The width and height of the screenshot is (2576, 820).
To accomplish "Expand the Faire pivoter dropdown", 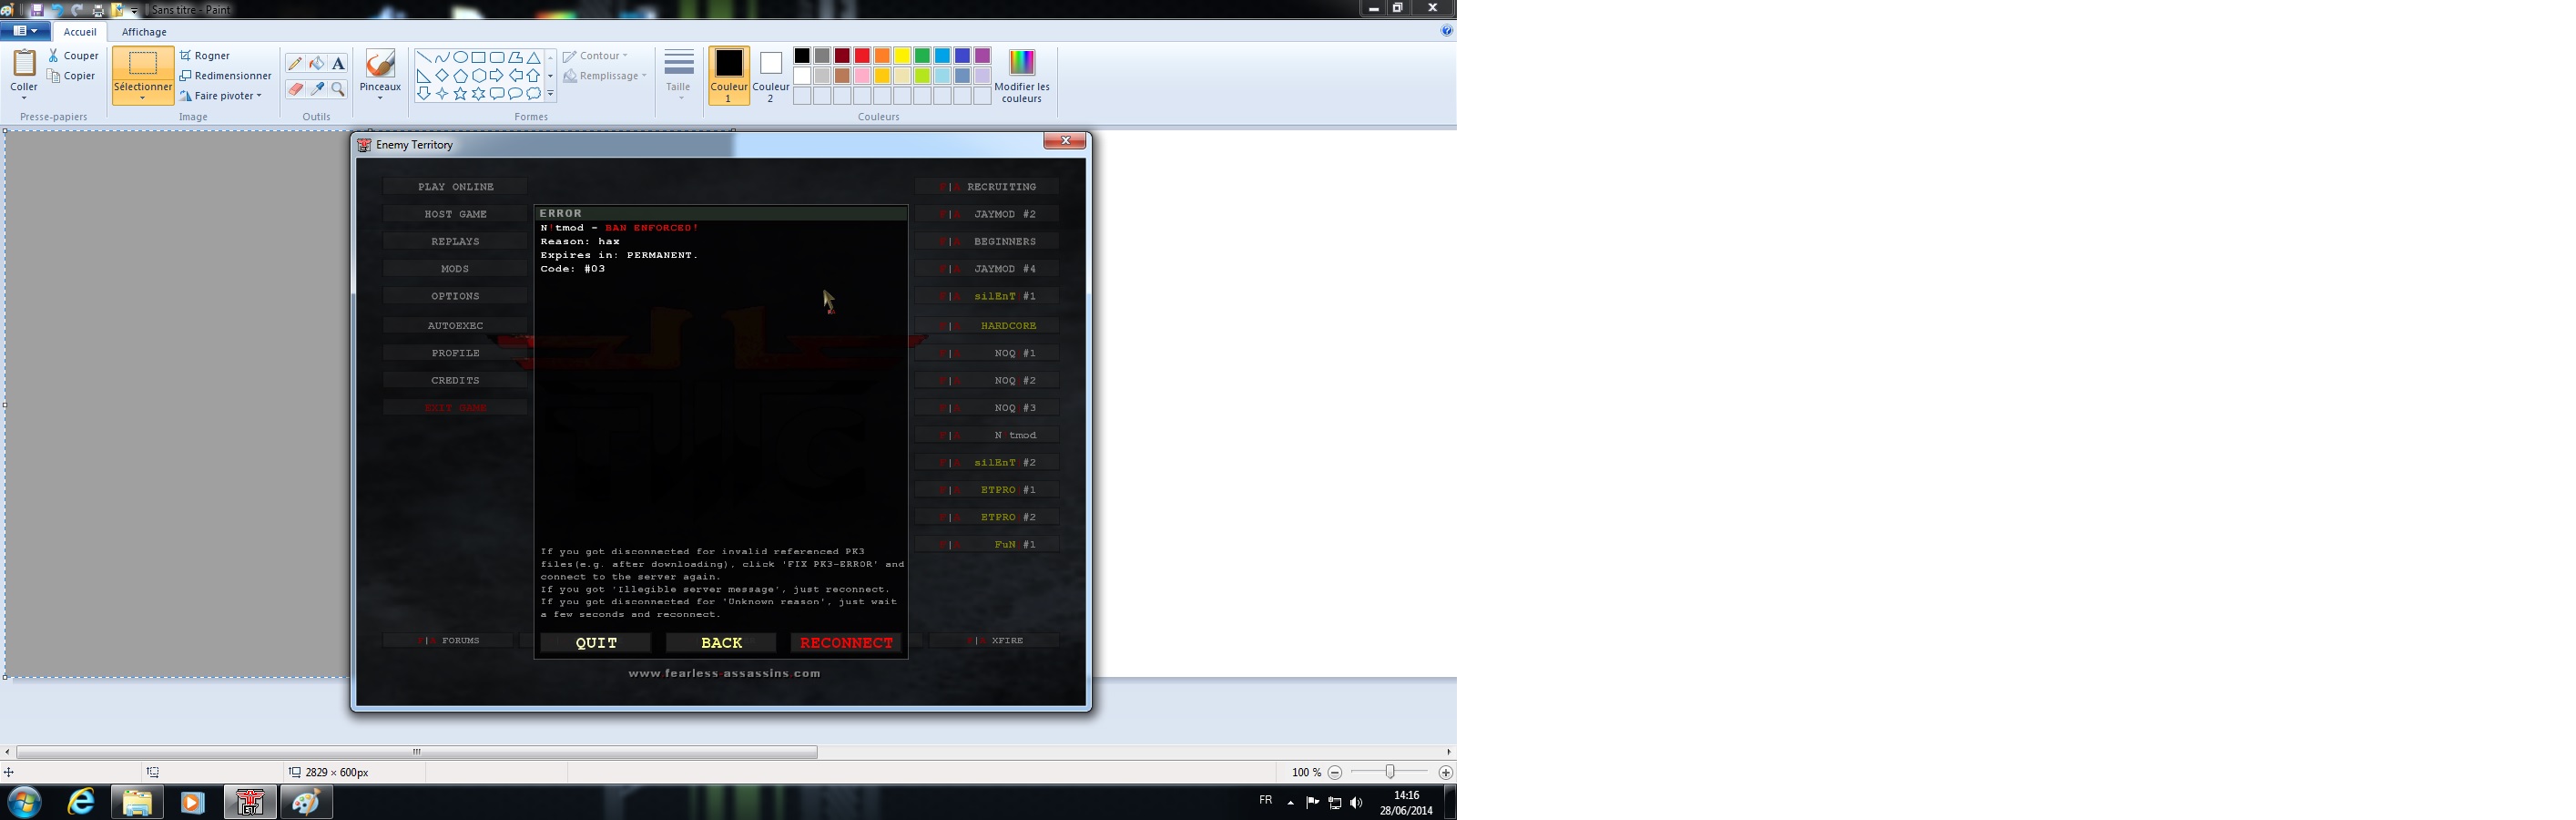I will (259, 96).
